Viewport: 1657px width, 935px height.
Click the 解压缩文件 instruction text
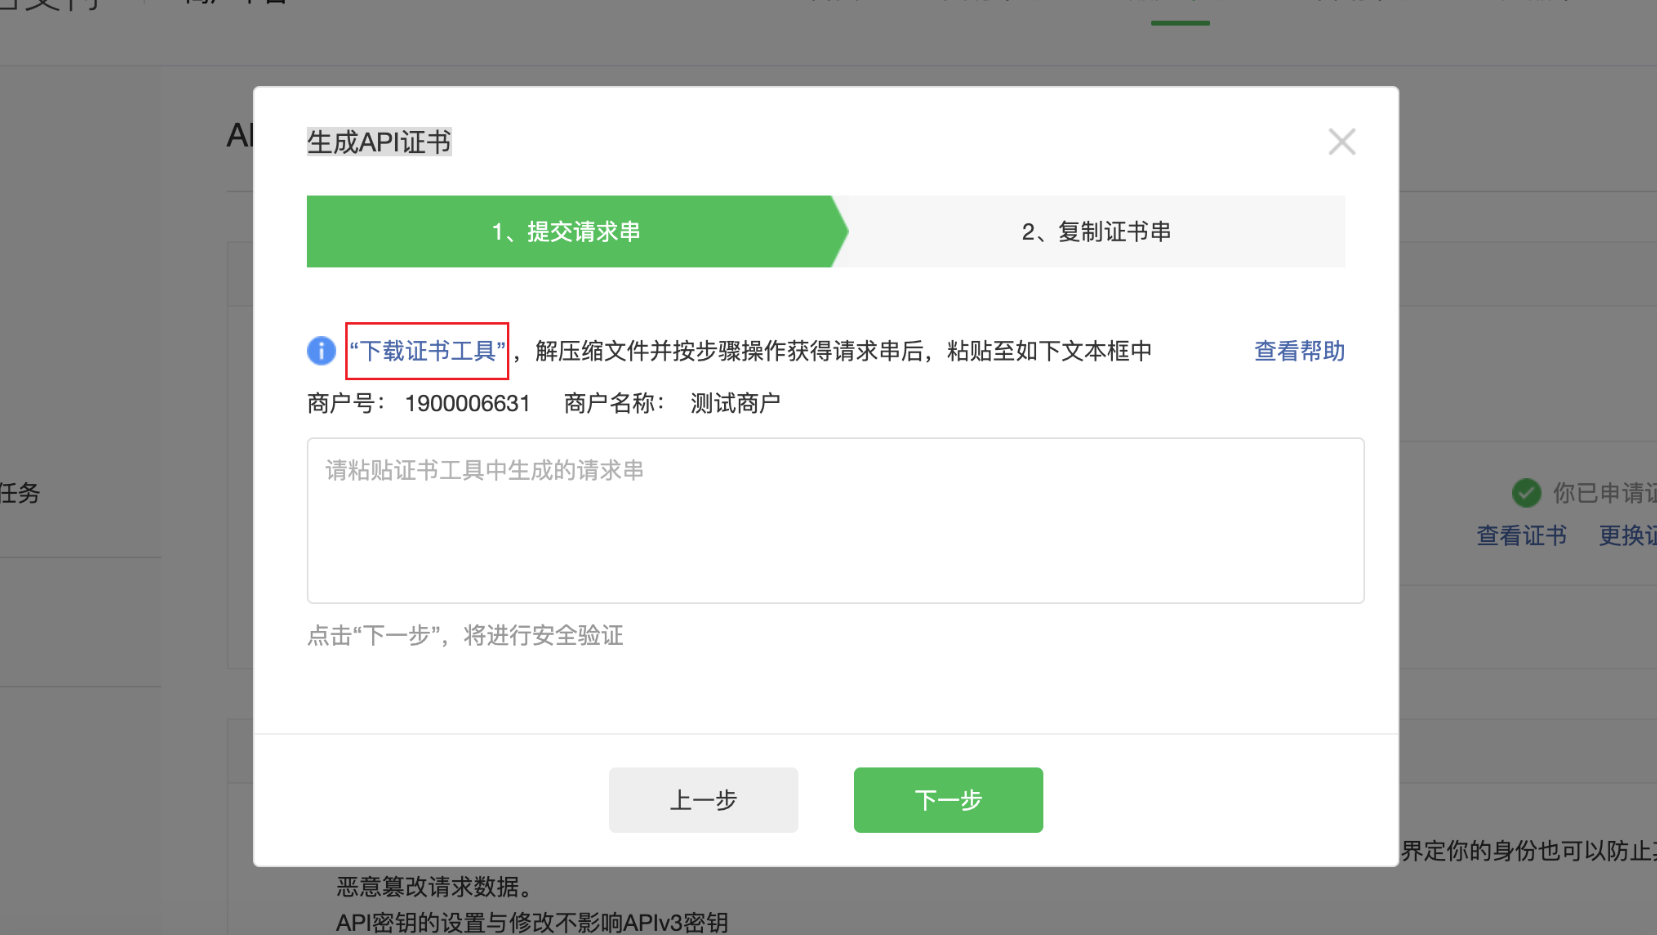(842, 351)
